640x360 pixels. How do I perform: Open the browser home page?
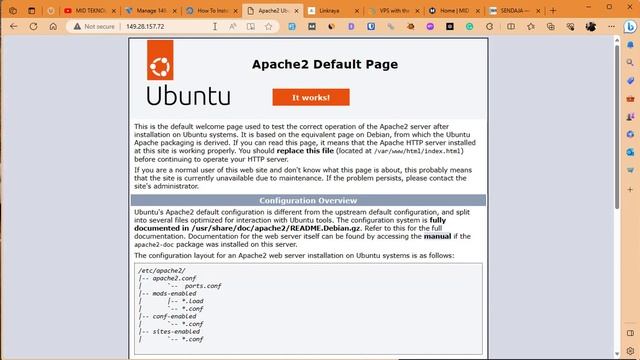[x=53, y=27]
